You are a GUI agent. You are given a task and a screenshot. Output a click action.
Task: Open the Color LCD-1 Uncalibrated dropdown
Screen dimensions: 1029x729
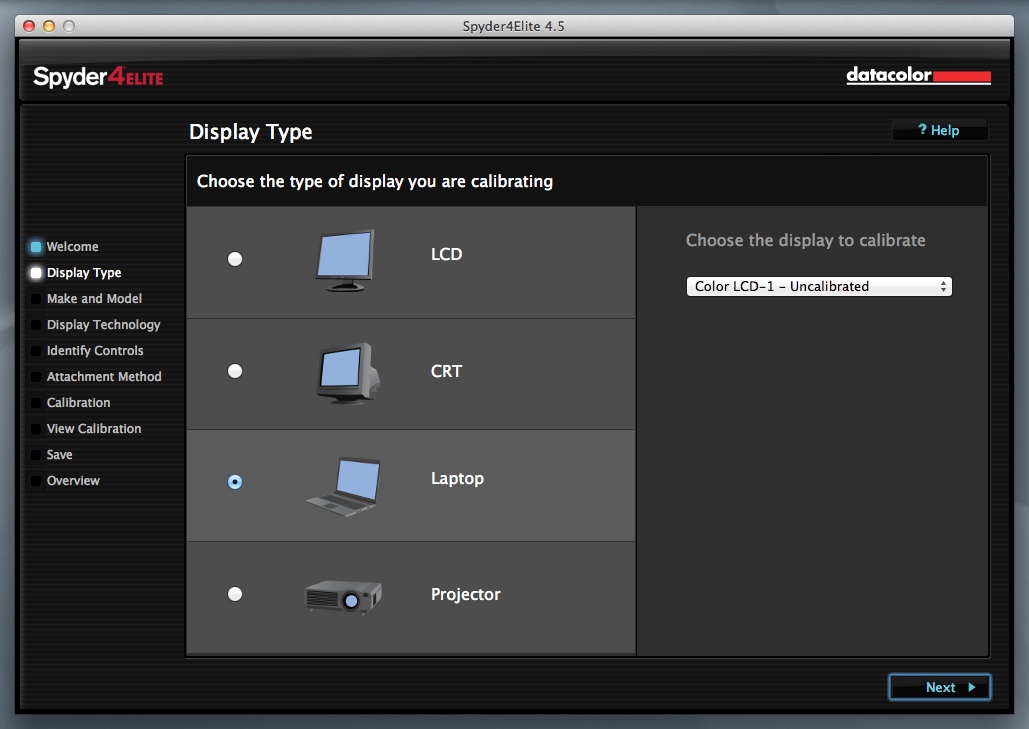pos(819,287)
